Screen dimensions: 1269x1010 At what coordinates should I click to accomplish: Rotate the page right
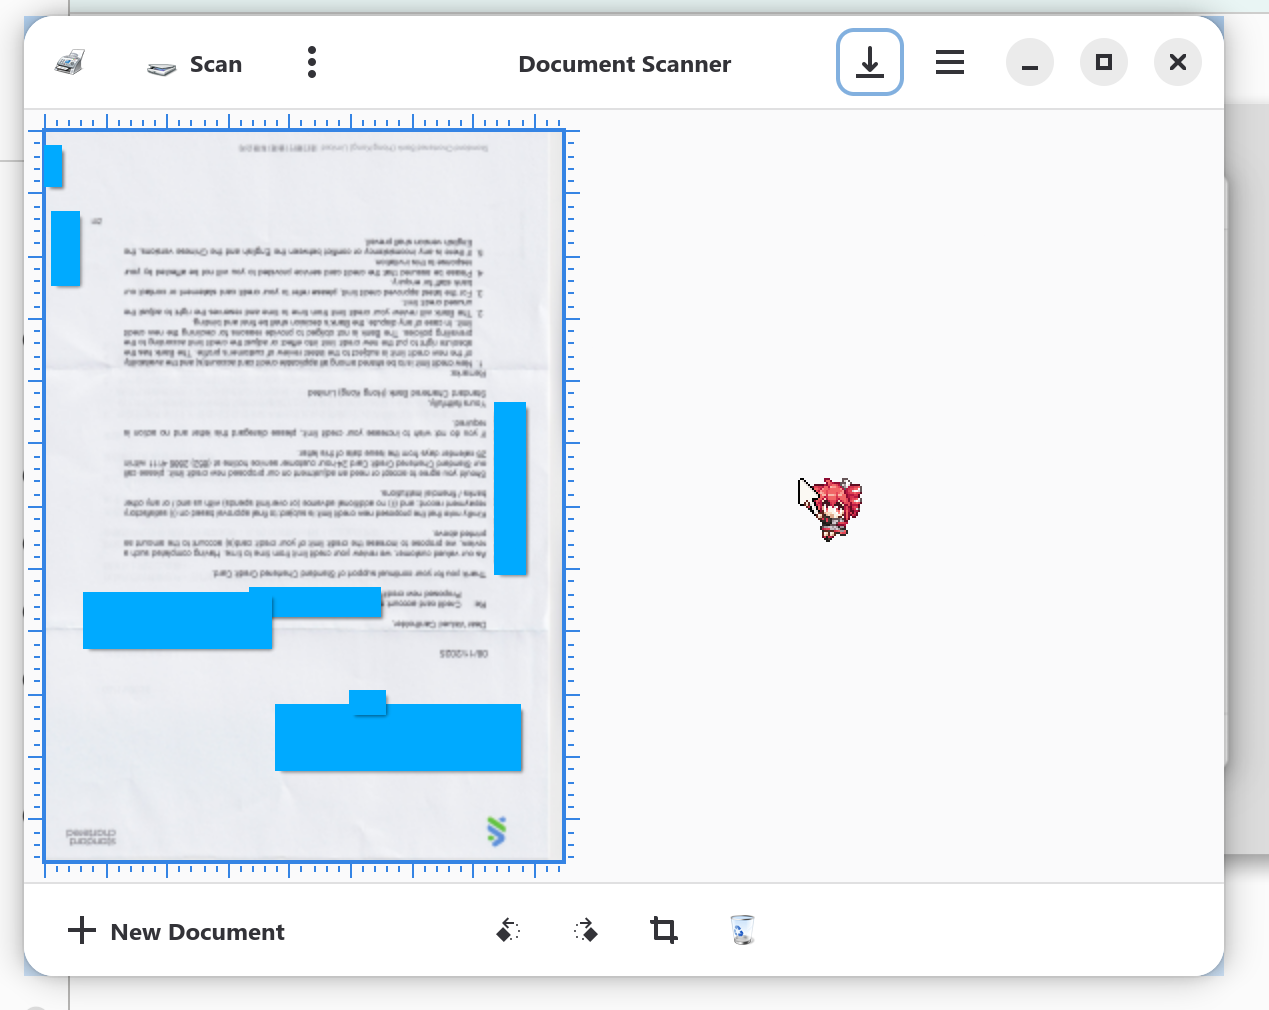[586, 930]
